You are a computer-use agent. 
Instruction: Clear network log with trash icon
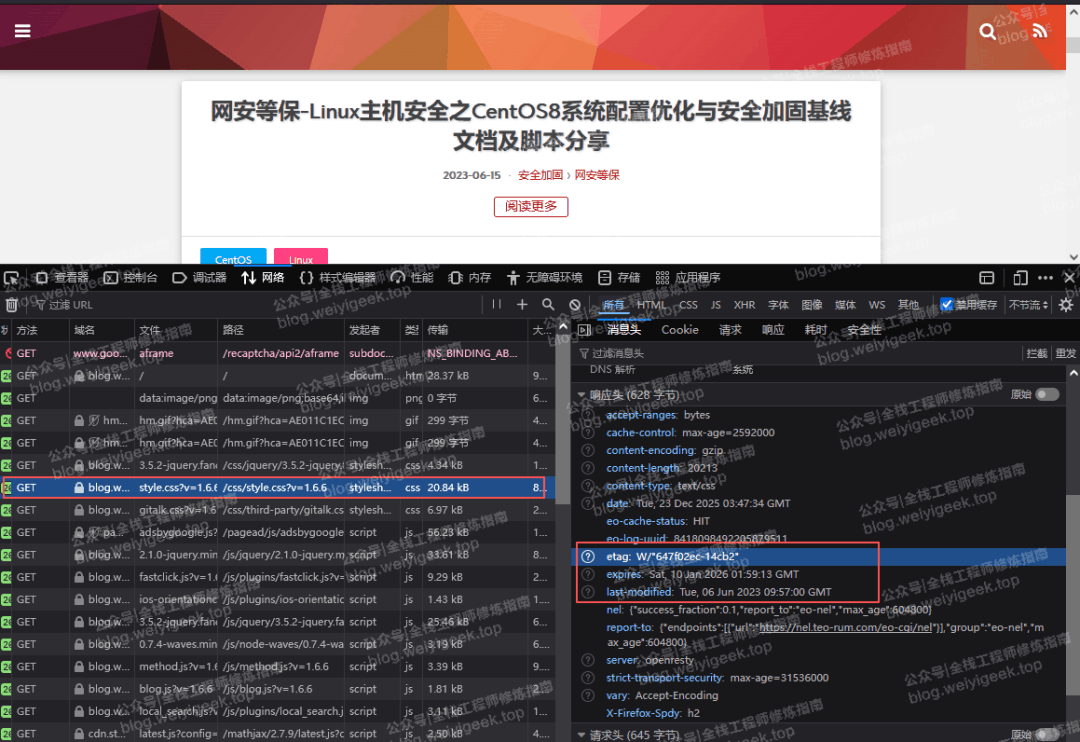pos(12,305)
